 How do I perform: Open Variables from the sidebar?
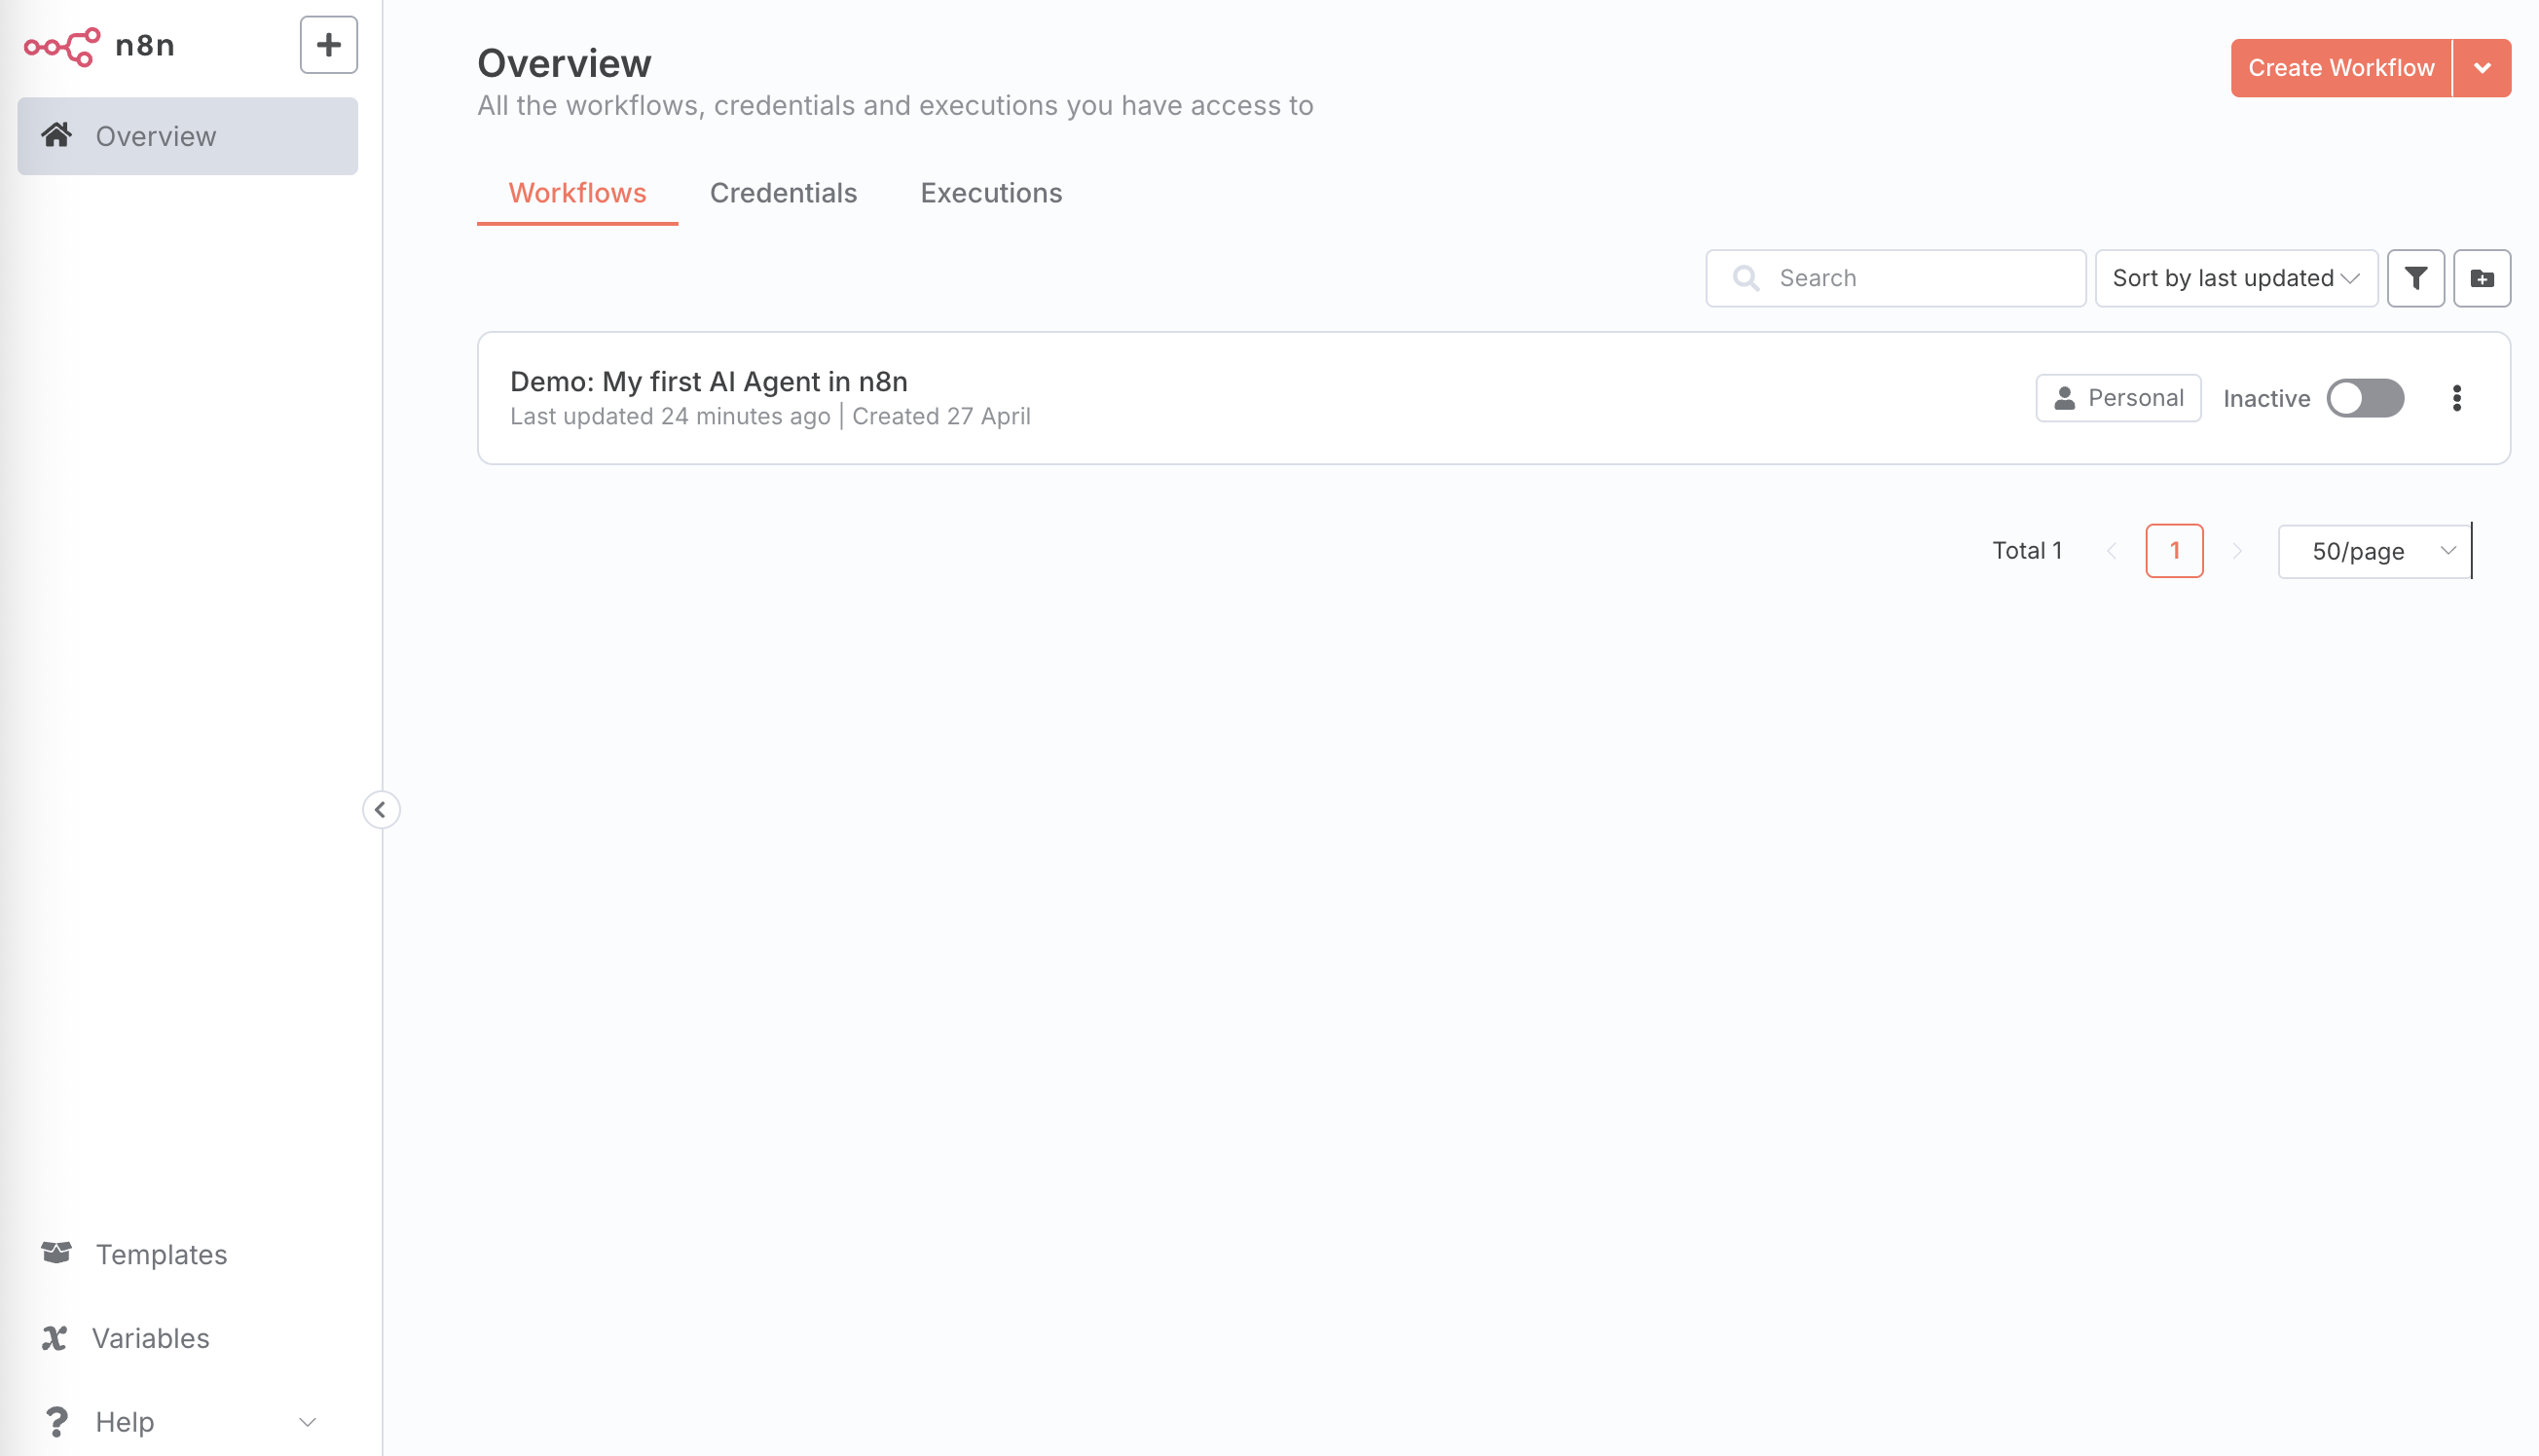pos(150,1338)
